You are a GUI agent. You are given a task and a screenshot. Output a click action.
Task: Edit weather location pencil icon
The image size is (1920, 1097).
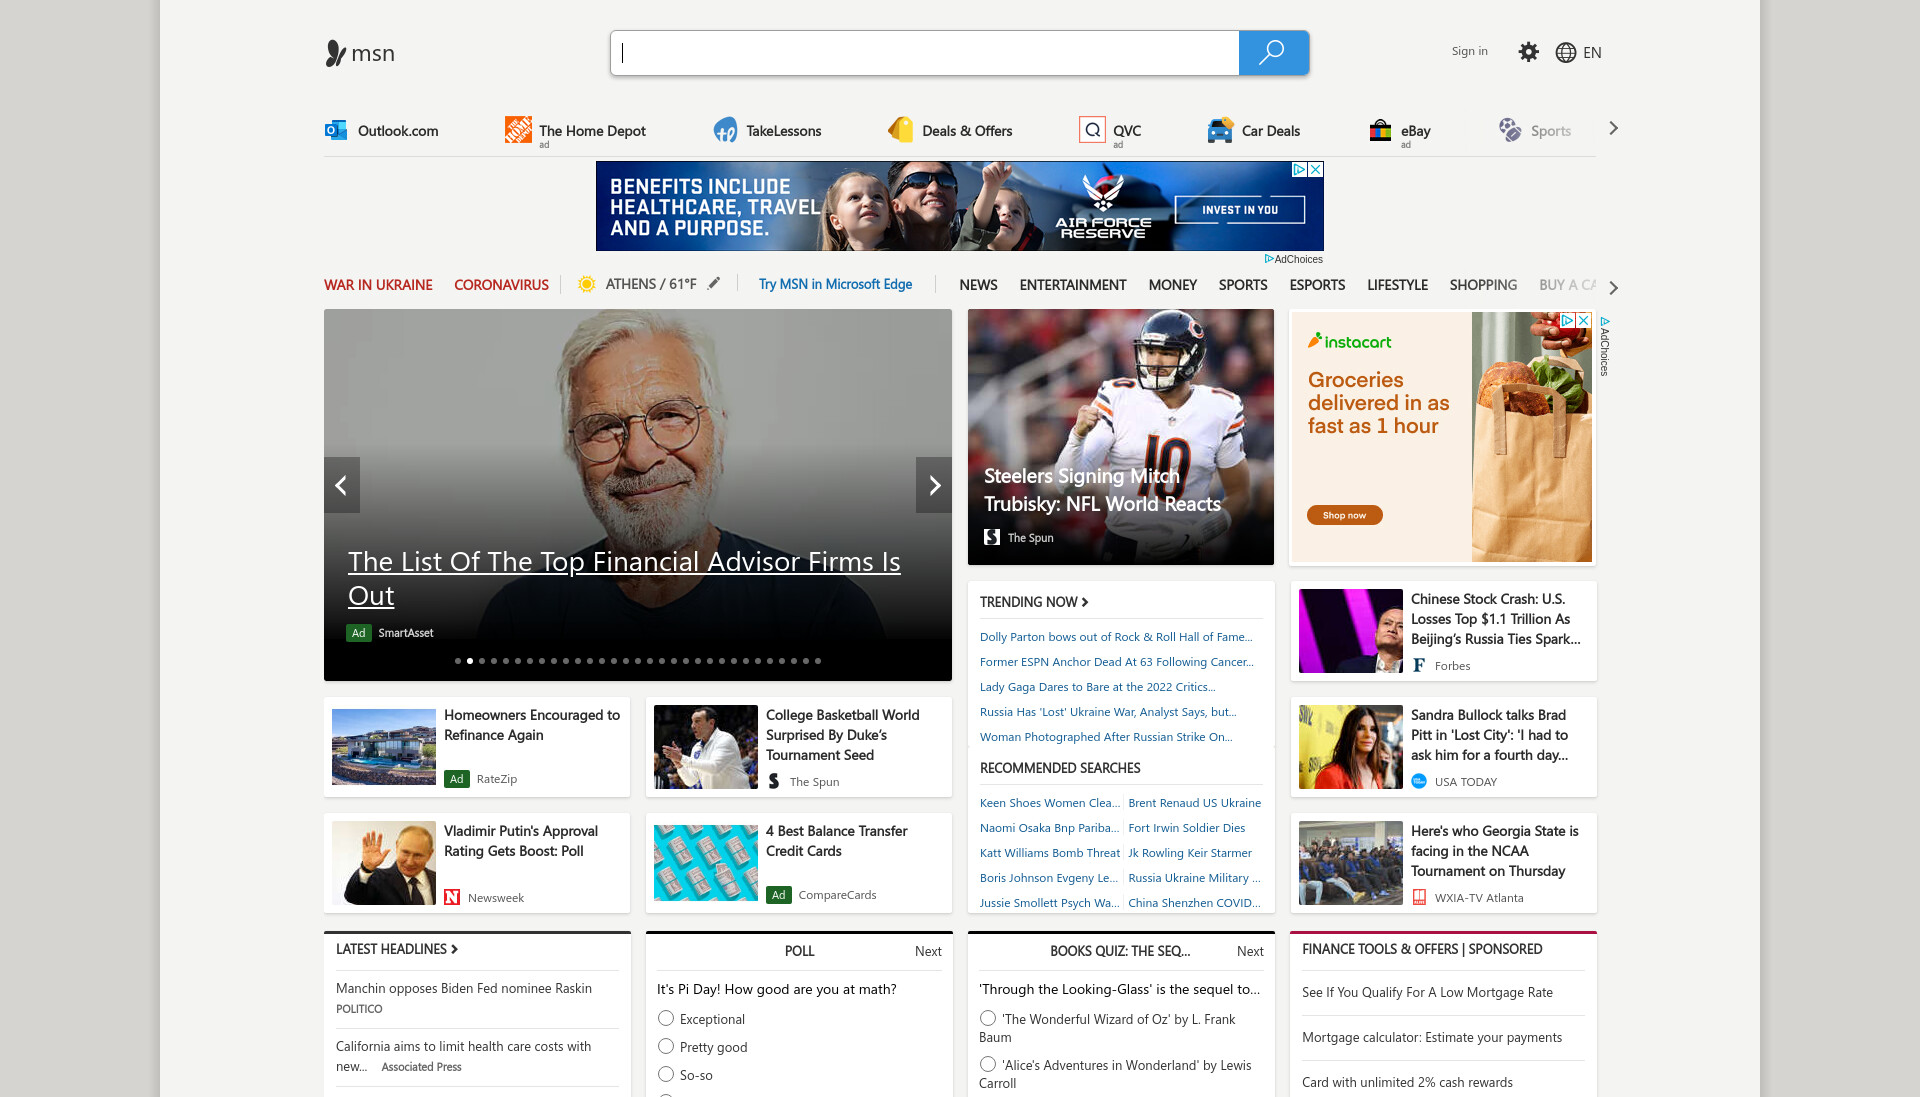[x=713, y=284]
